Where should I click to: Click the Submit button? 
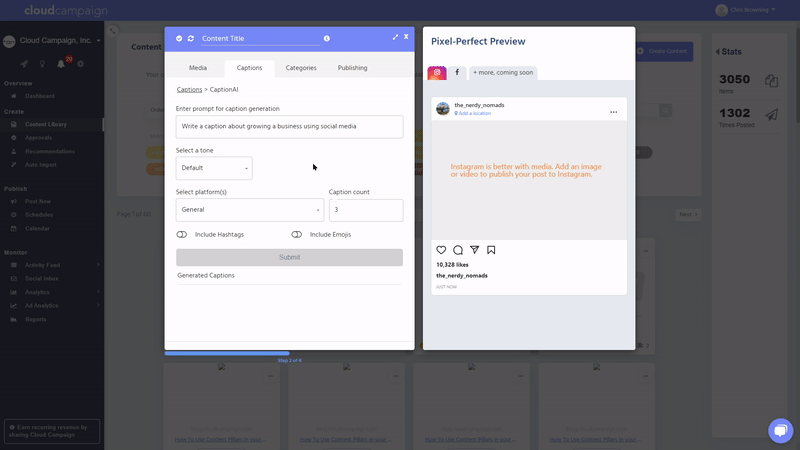coord(289,258)
